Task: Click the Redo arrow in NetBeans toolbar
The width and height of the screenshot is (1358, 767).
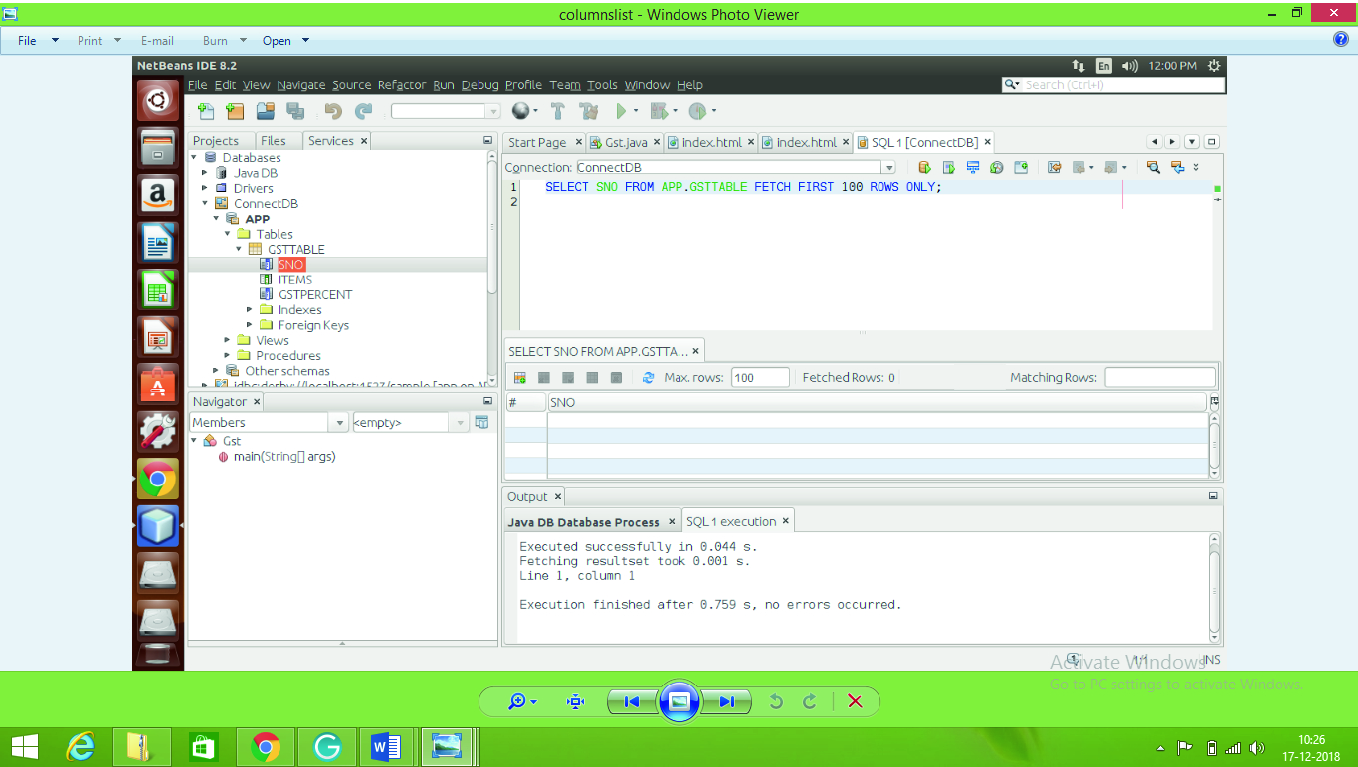Action: (364, 111)
